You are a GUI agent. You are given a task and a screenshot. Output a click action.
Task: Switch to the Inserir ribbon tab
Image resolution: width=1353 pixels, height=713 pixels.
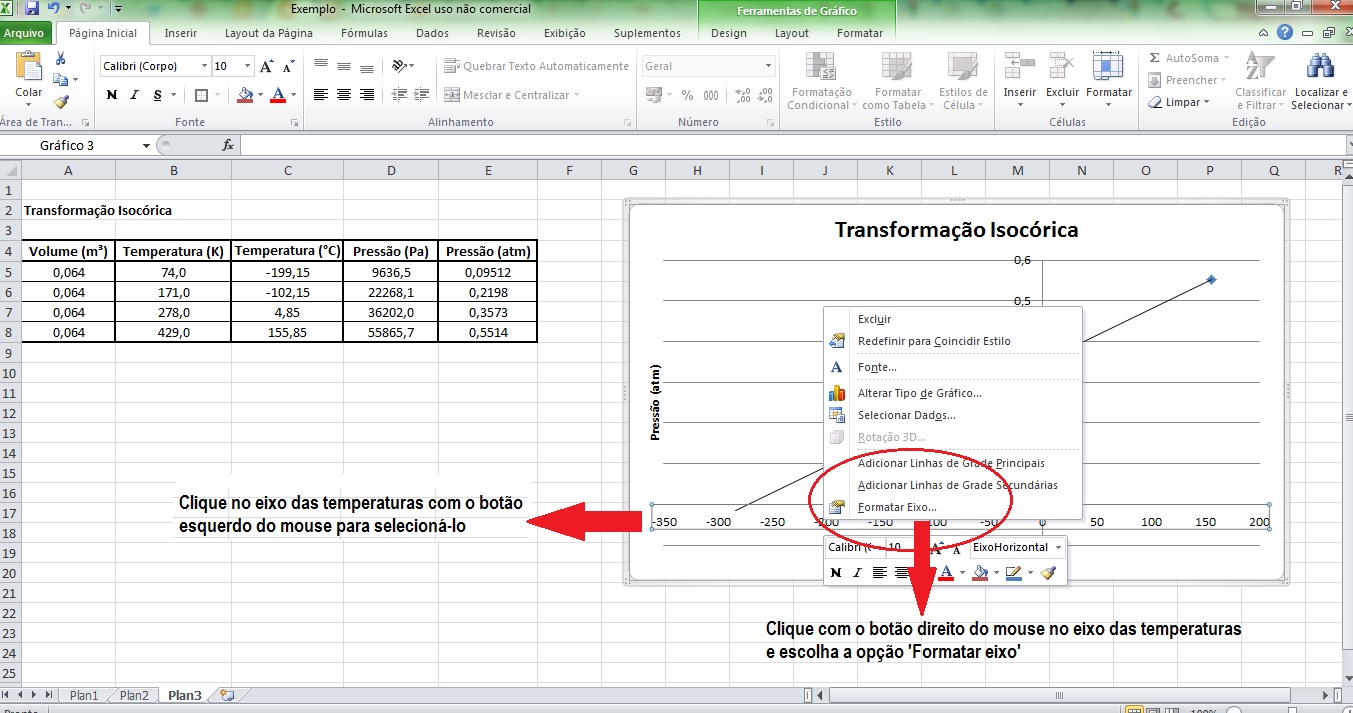click(x=181, y=33)
